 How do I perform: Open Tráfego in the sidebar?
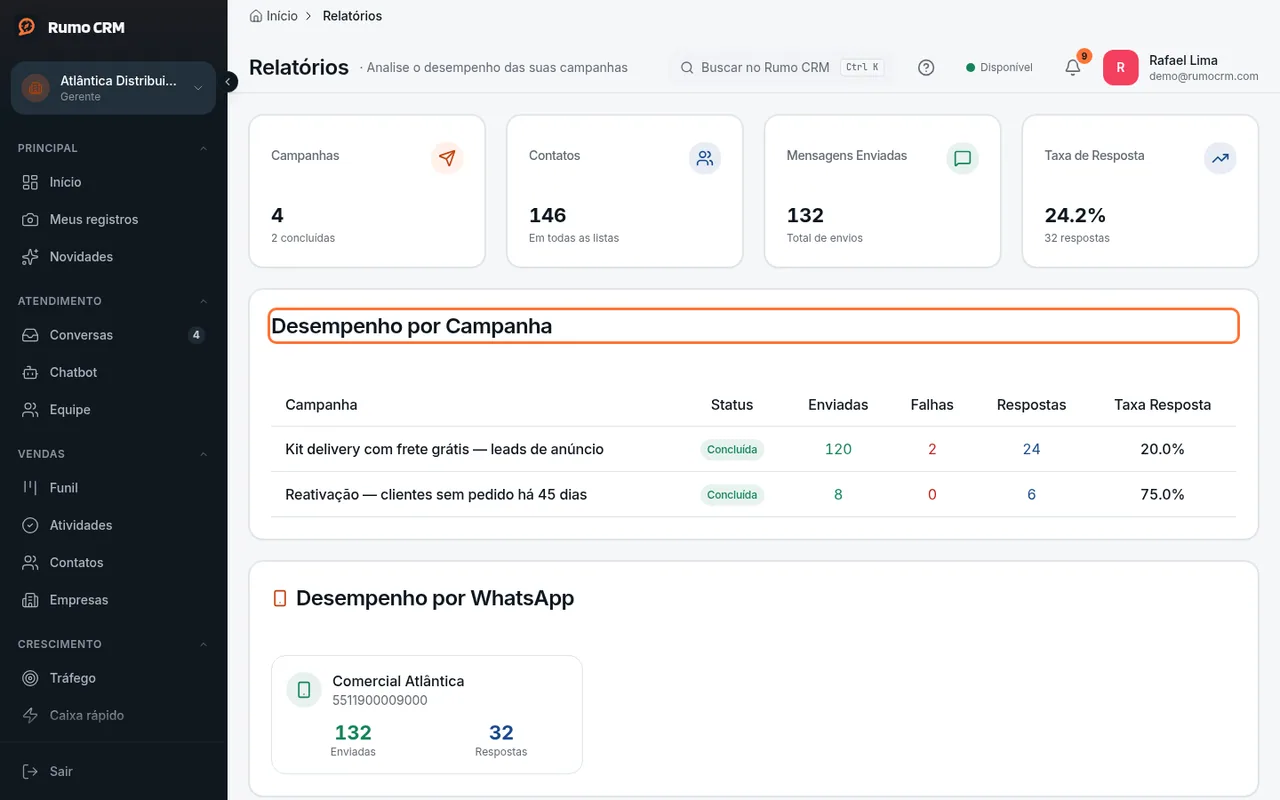coord(113,678)
